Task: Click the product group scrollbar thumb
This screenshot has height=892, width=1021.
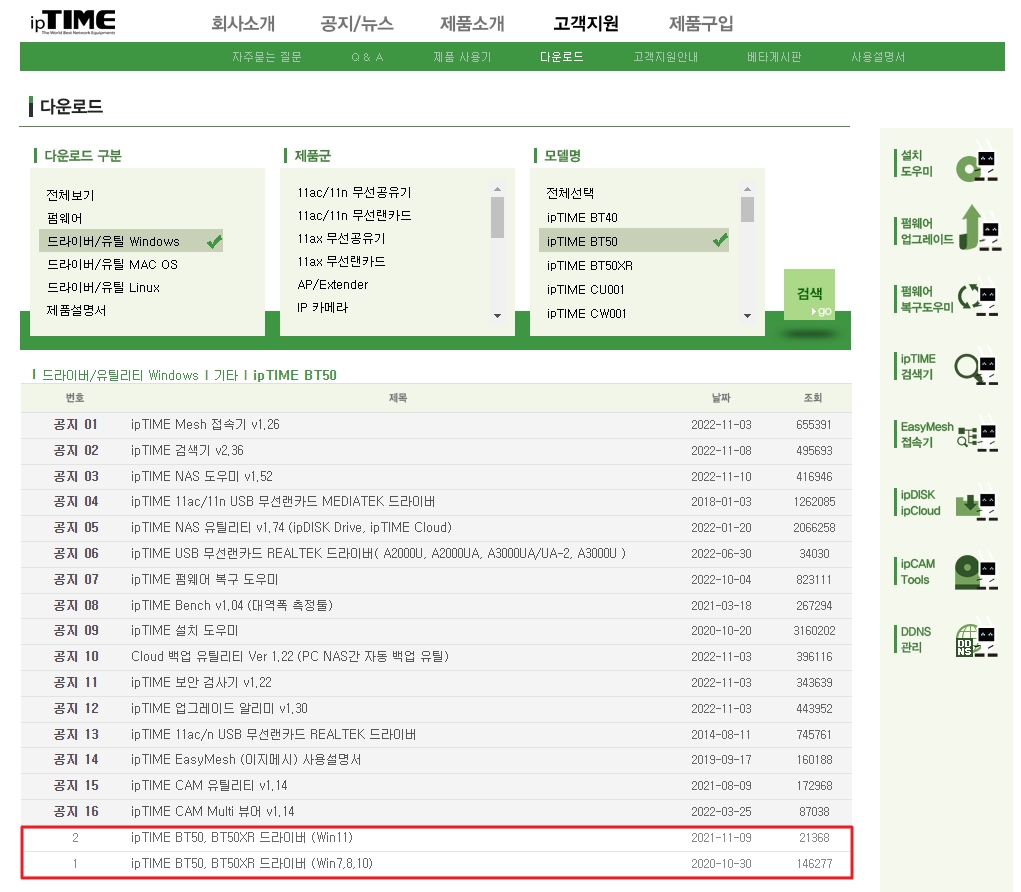Action: click(497, 217)
